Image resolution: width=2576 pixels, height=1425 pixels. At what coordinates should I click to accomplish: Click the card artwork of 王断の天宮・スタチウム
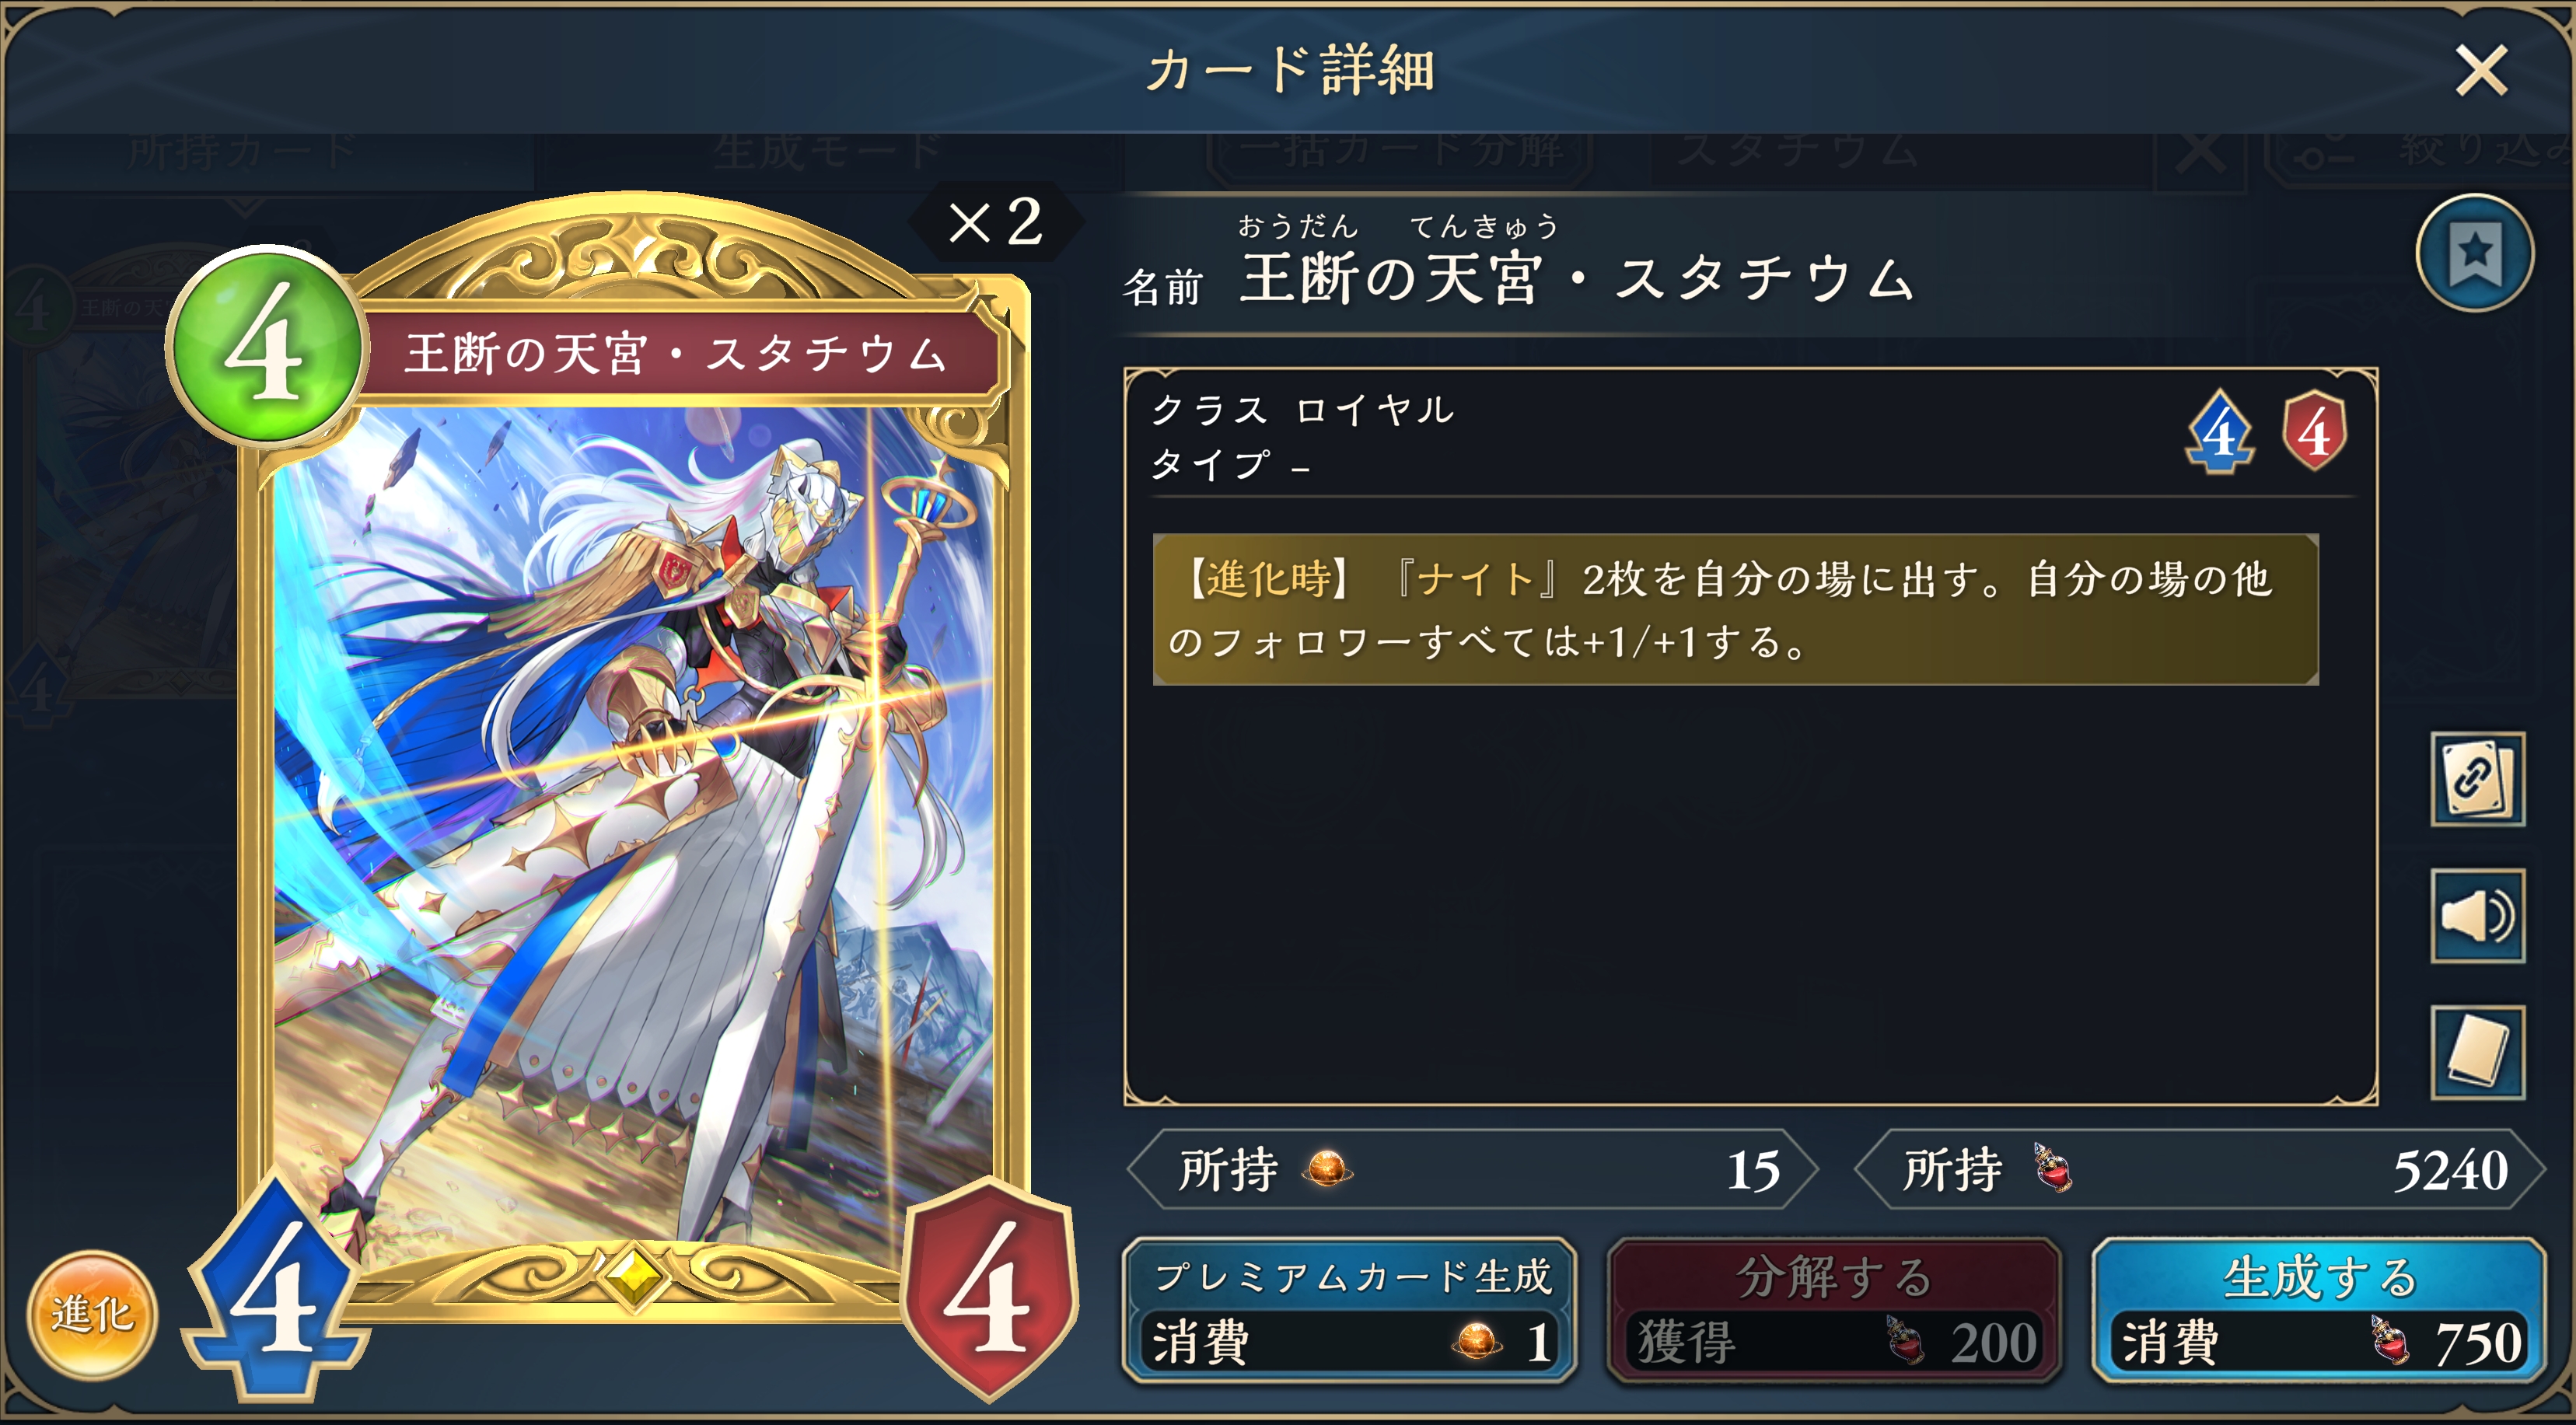[x=634, y=830]
